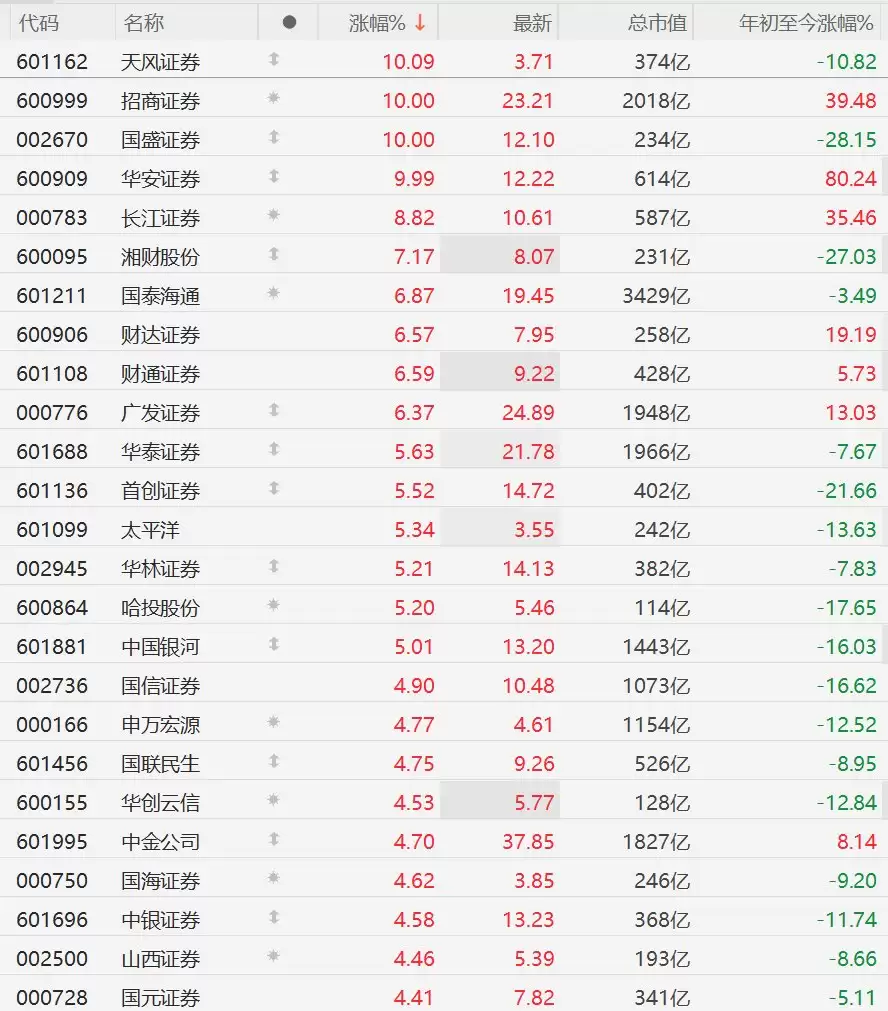Image resolution: width=888 pixels, height=1011 pixels.
Task: Sort by 年初至今涨幅% column header
Action: [806, 23]
